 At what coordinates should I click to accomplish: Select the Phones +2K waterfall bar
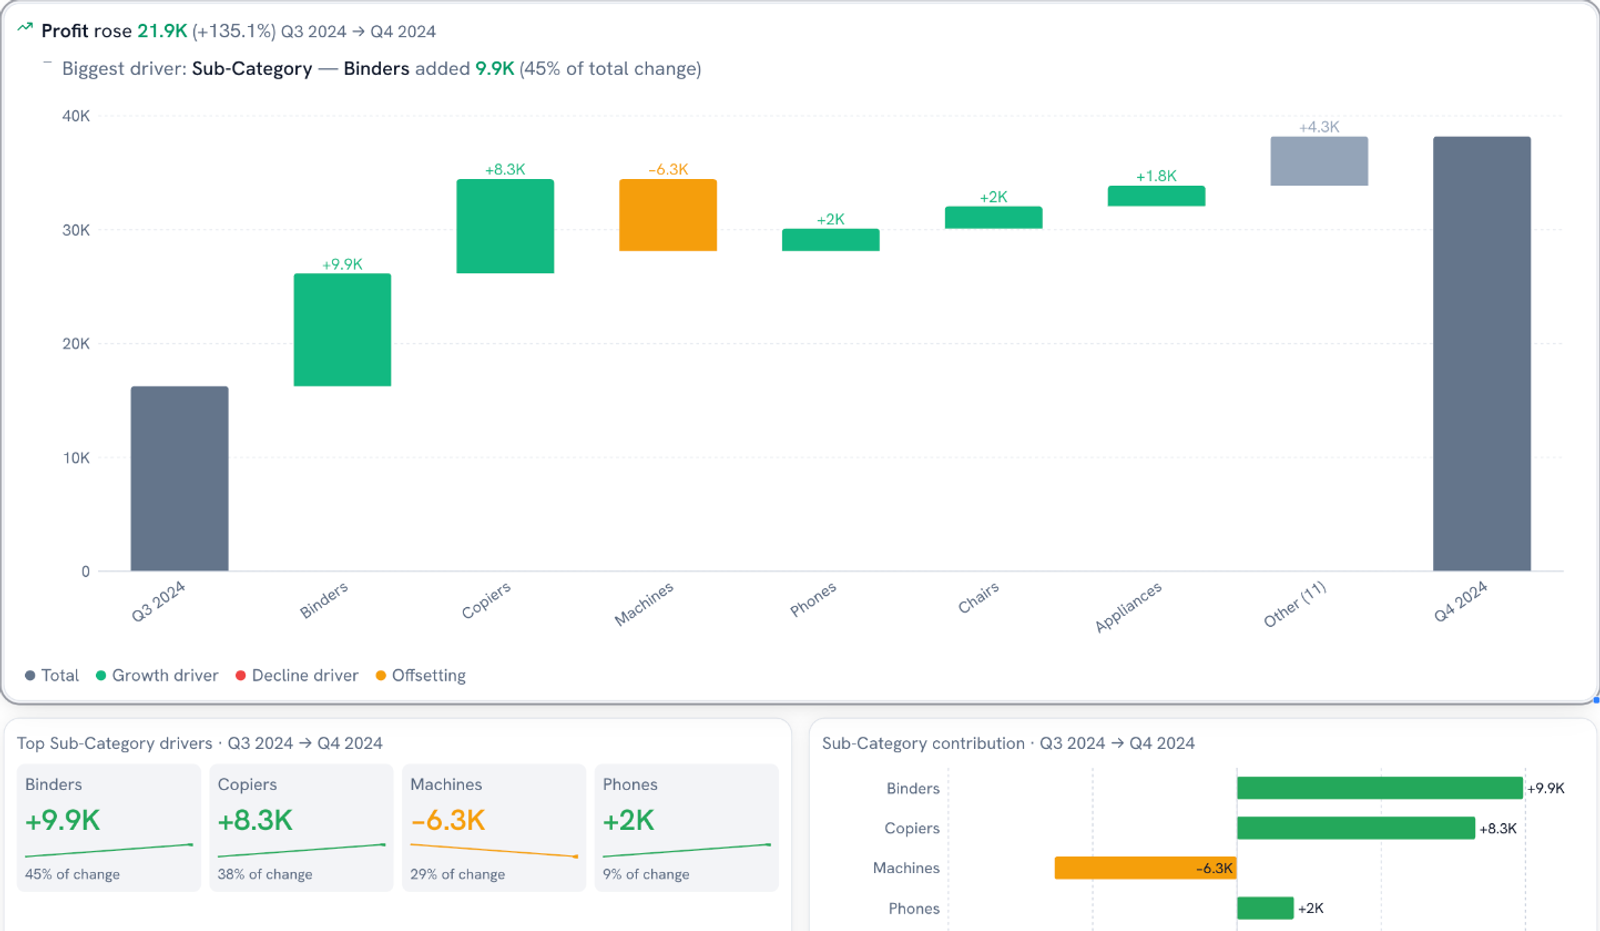click(x=831, y=240)
